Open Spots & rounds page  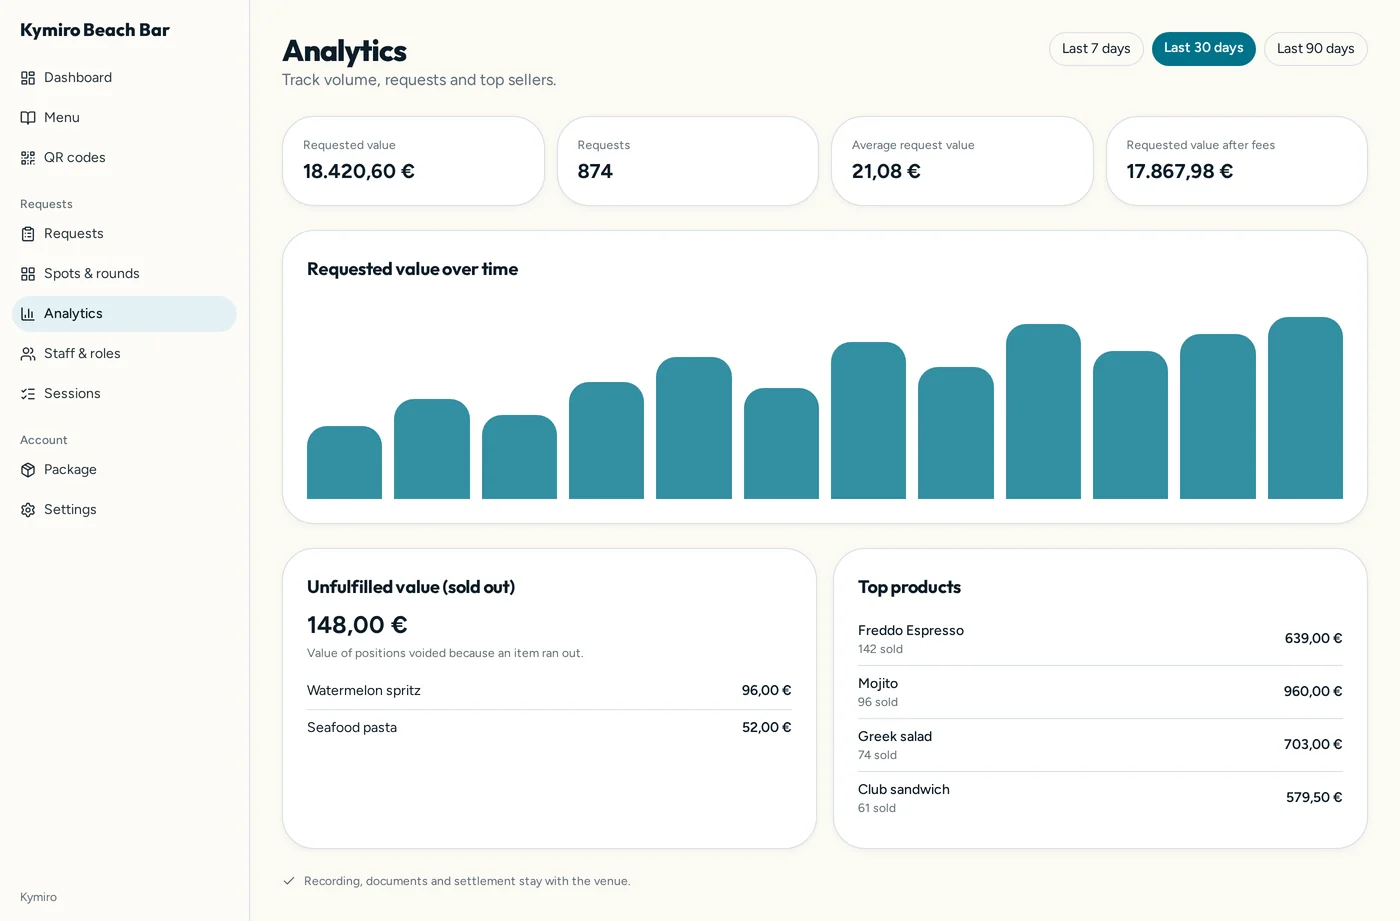coord(124,274)
